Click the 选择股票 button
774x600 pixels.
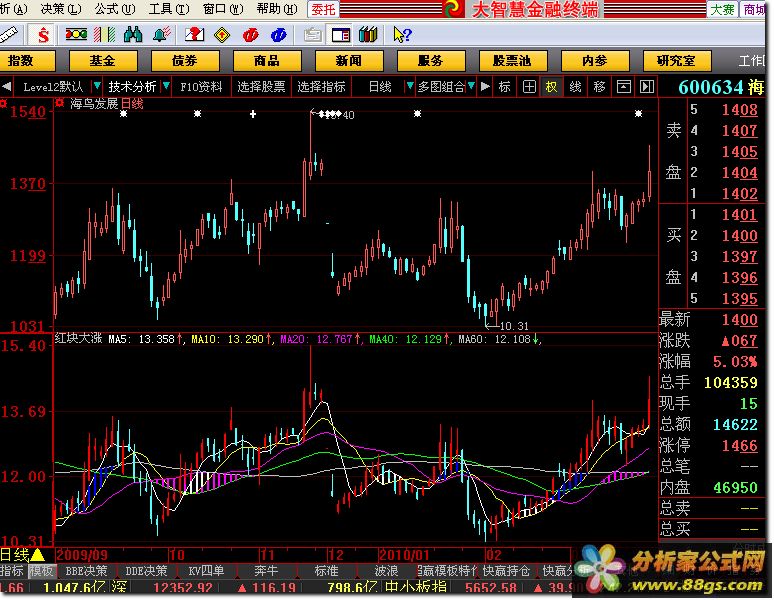[261, 87]
